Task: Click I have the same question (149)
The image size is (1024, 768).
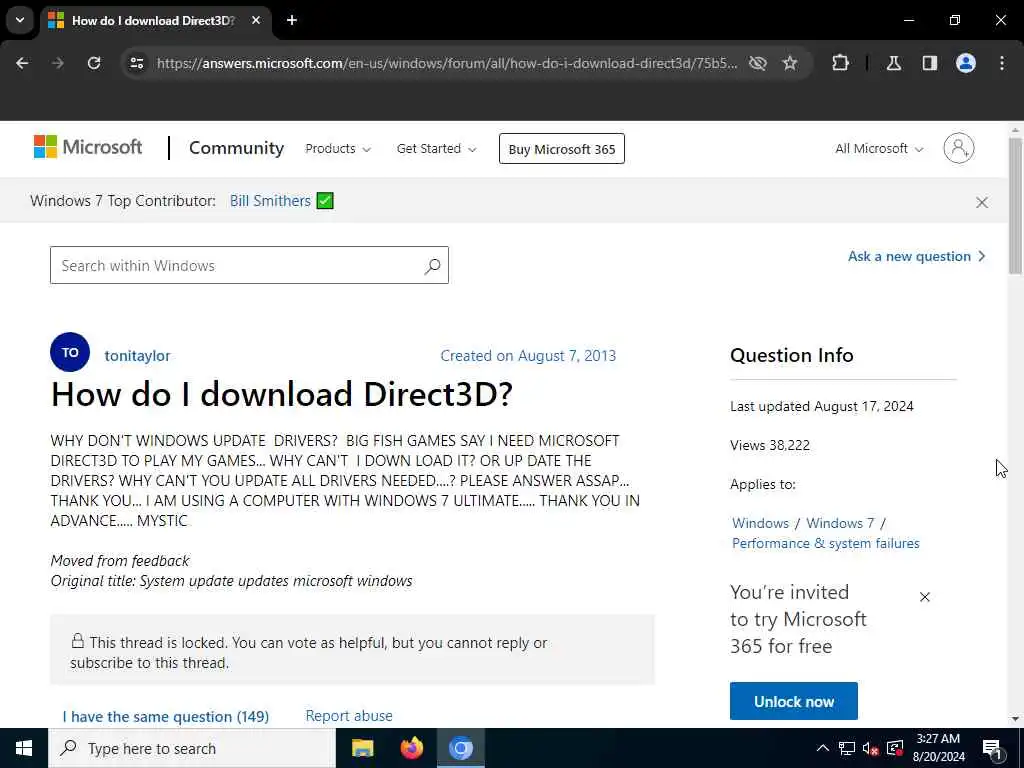Action: pos(166,716)
